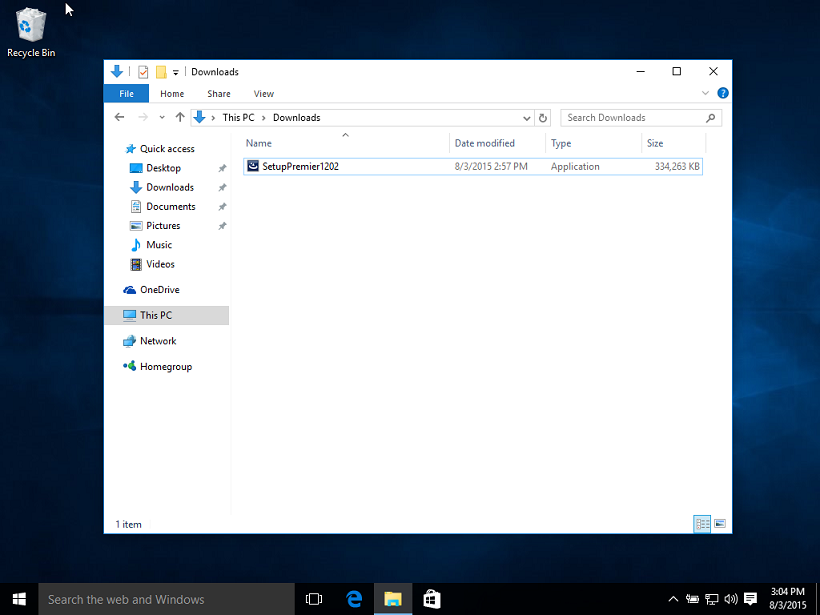The image size is (820, 615).
Task: Open the Action Center notifications icon
Action: pos(750,599)
